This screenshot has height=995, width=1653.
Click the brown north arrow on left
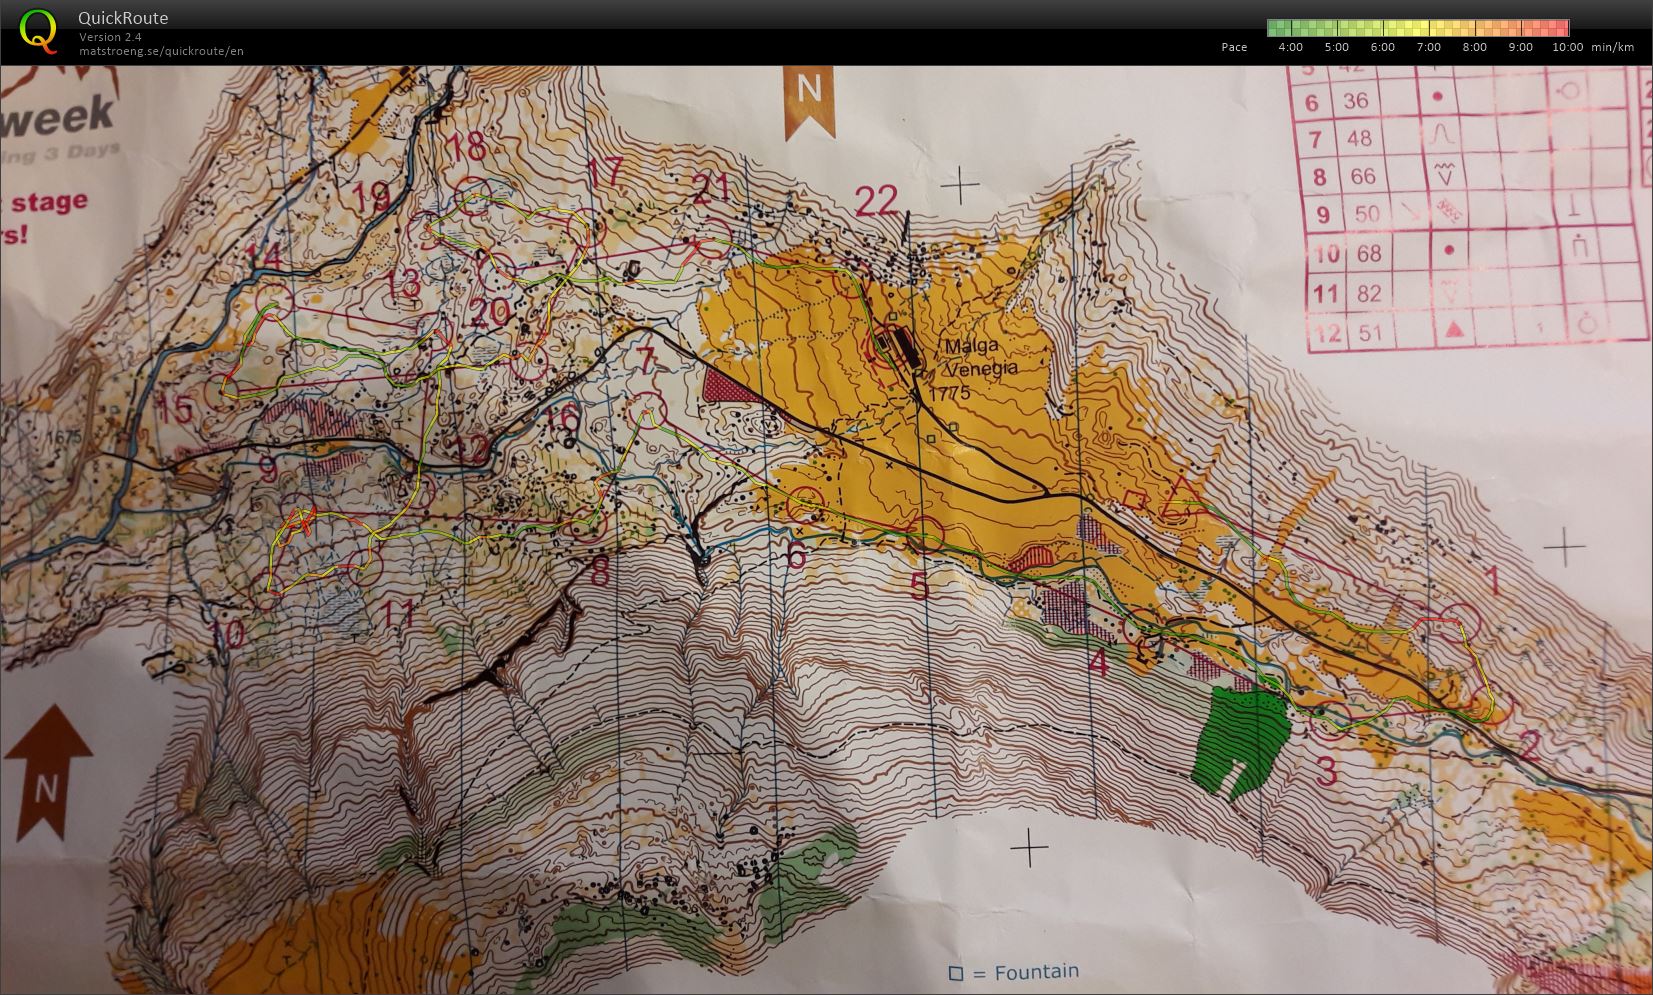46,772
